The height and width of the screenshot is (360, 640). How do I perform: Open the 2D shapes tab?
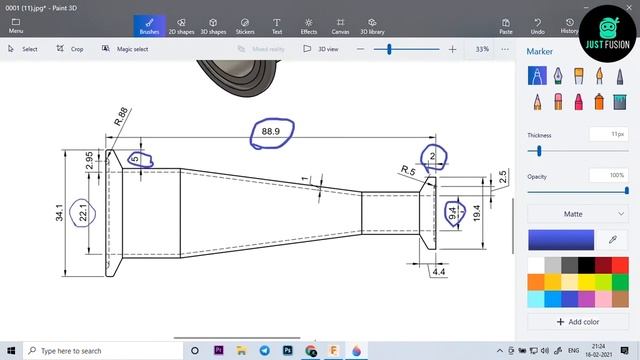coord(181,26)
